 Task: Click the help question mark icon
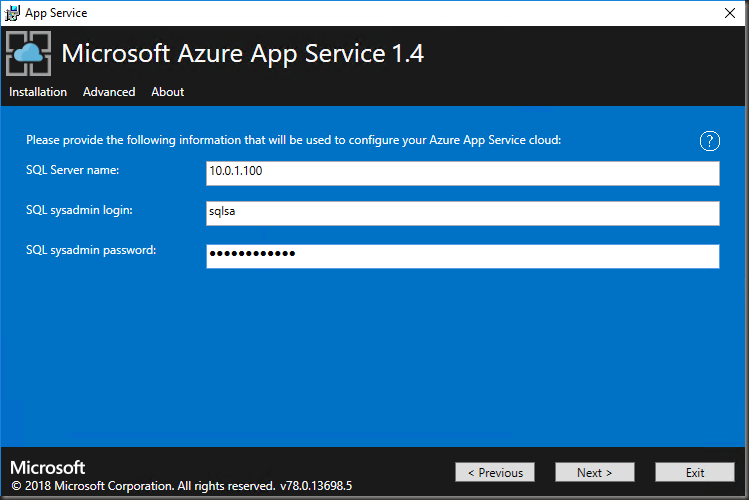coord(709,141)
